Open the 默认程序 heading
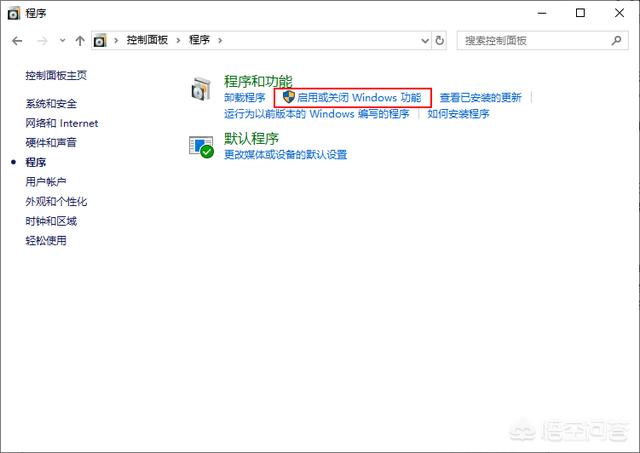 251,139
